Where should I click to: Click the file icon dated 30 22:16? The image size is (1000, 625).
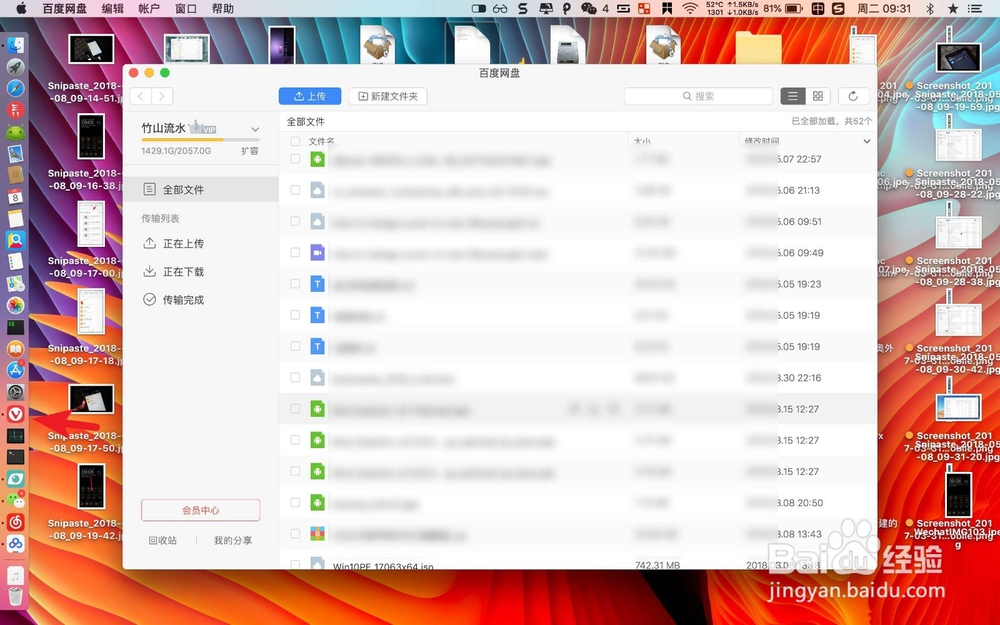tap(317, 378)
